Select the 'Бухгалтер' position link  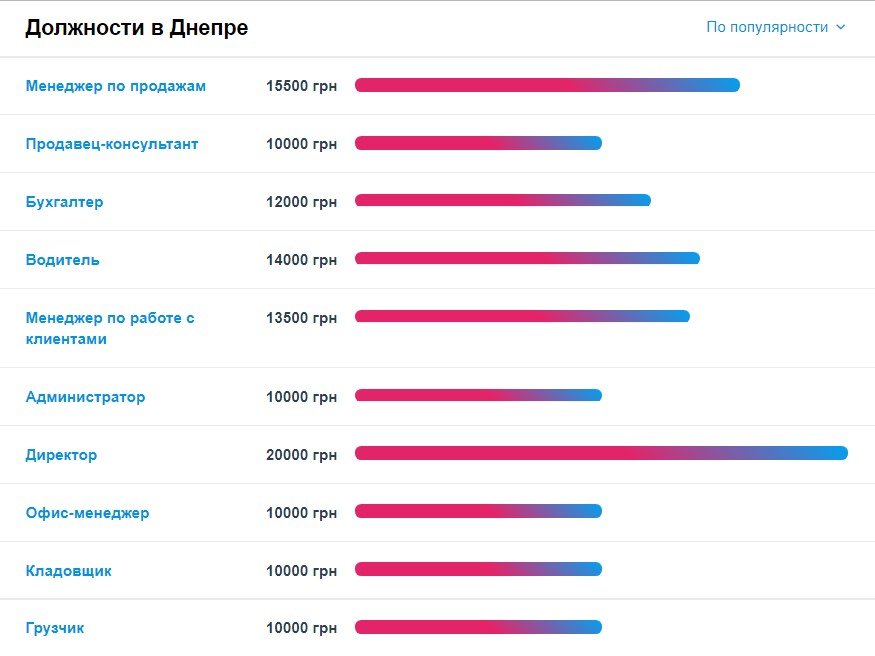tap(64, 202)
